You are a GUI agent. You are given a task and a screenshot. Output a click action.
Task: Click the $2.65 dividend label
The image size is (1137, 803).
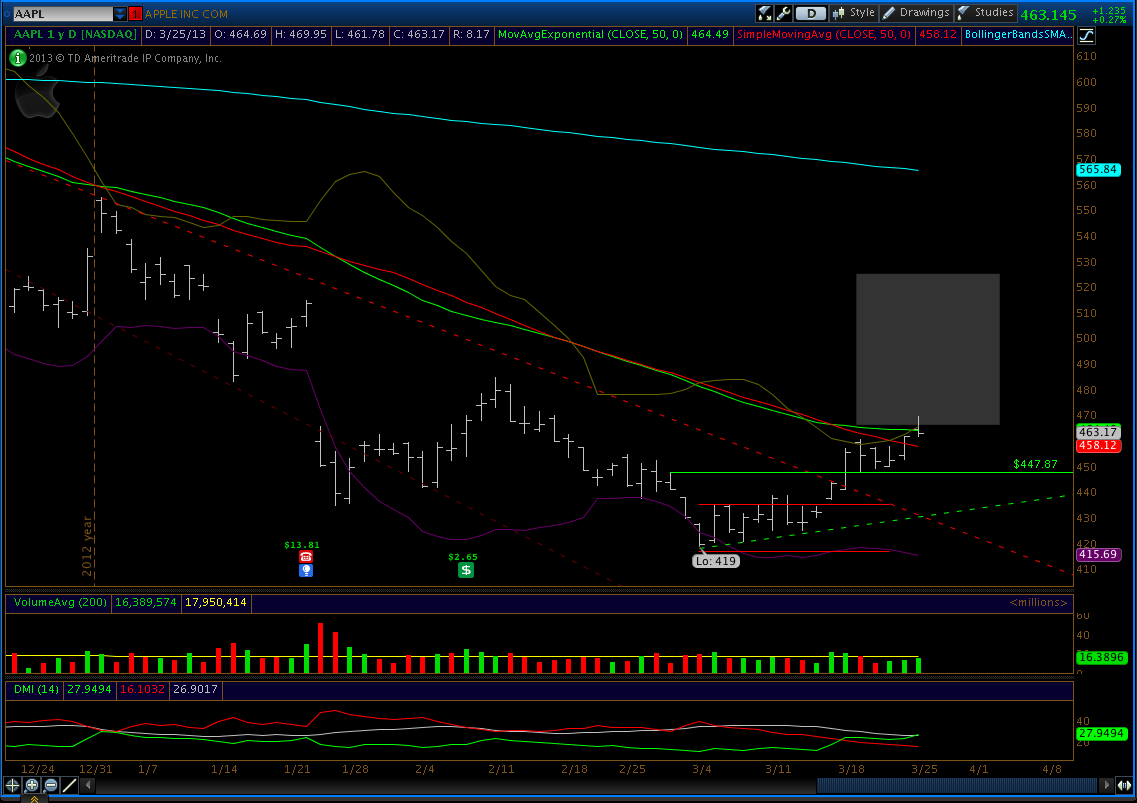(x=463, y=557)
